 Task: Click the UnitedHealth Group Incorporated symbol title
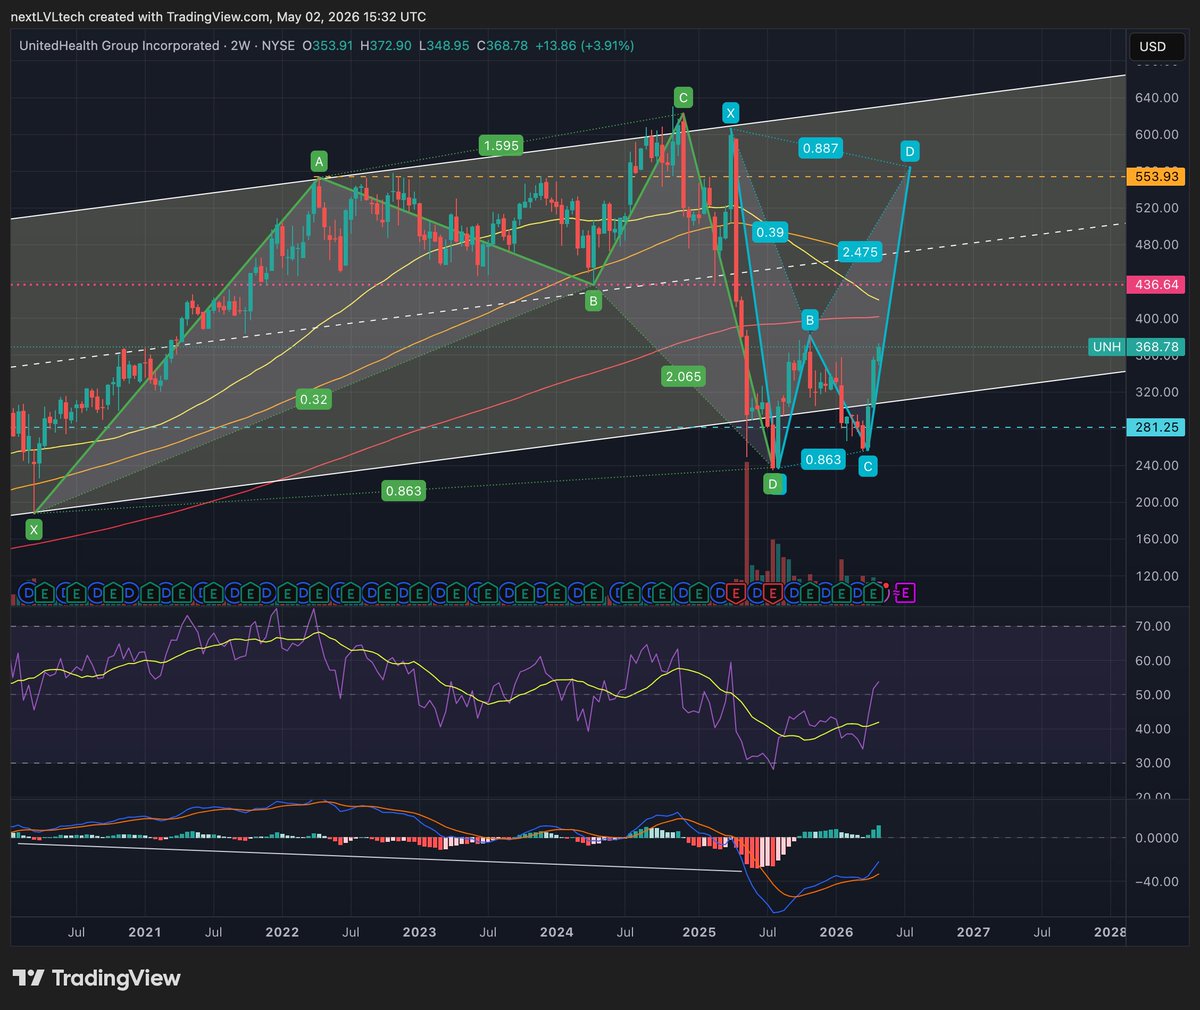119,45
